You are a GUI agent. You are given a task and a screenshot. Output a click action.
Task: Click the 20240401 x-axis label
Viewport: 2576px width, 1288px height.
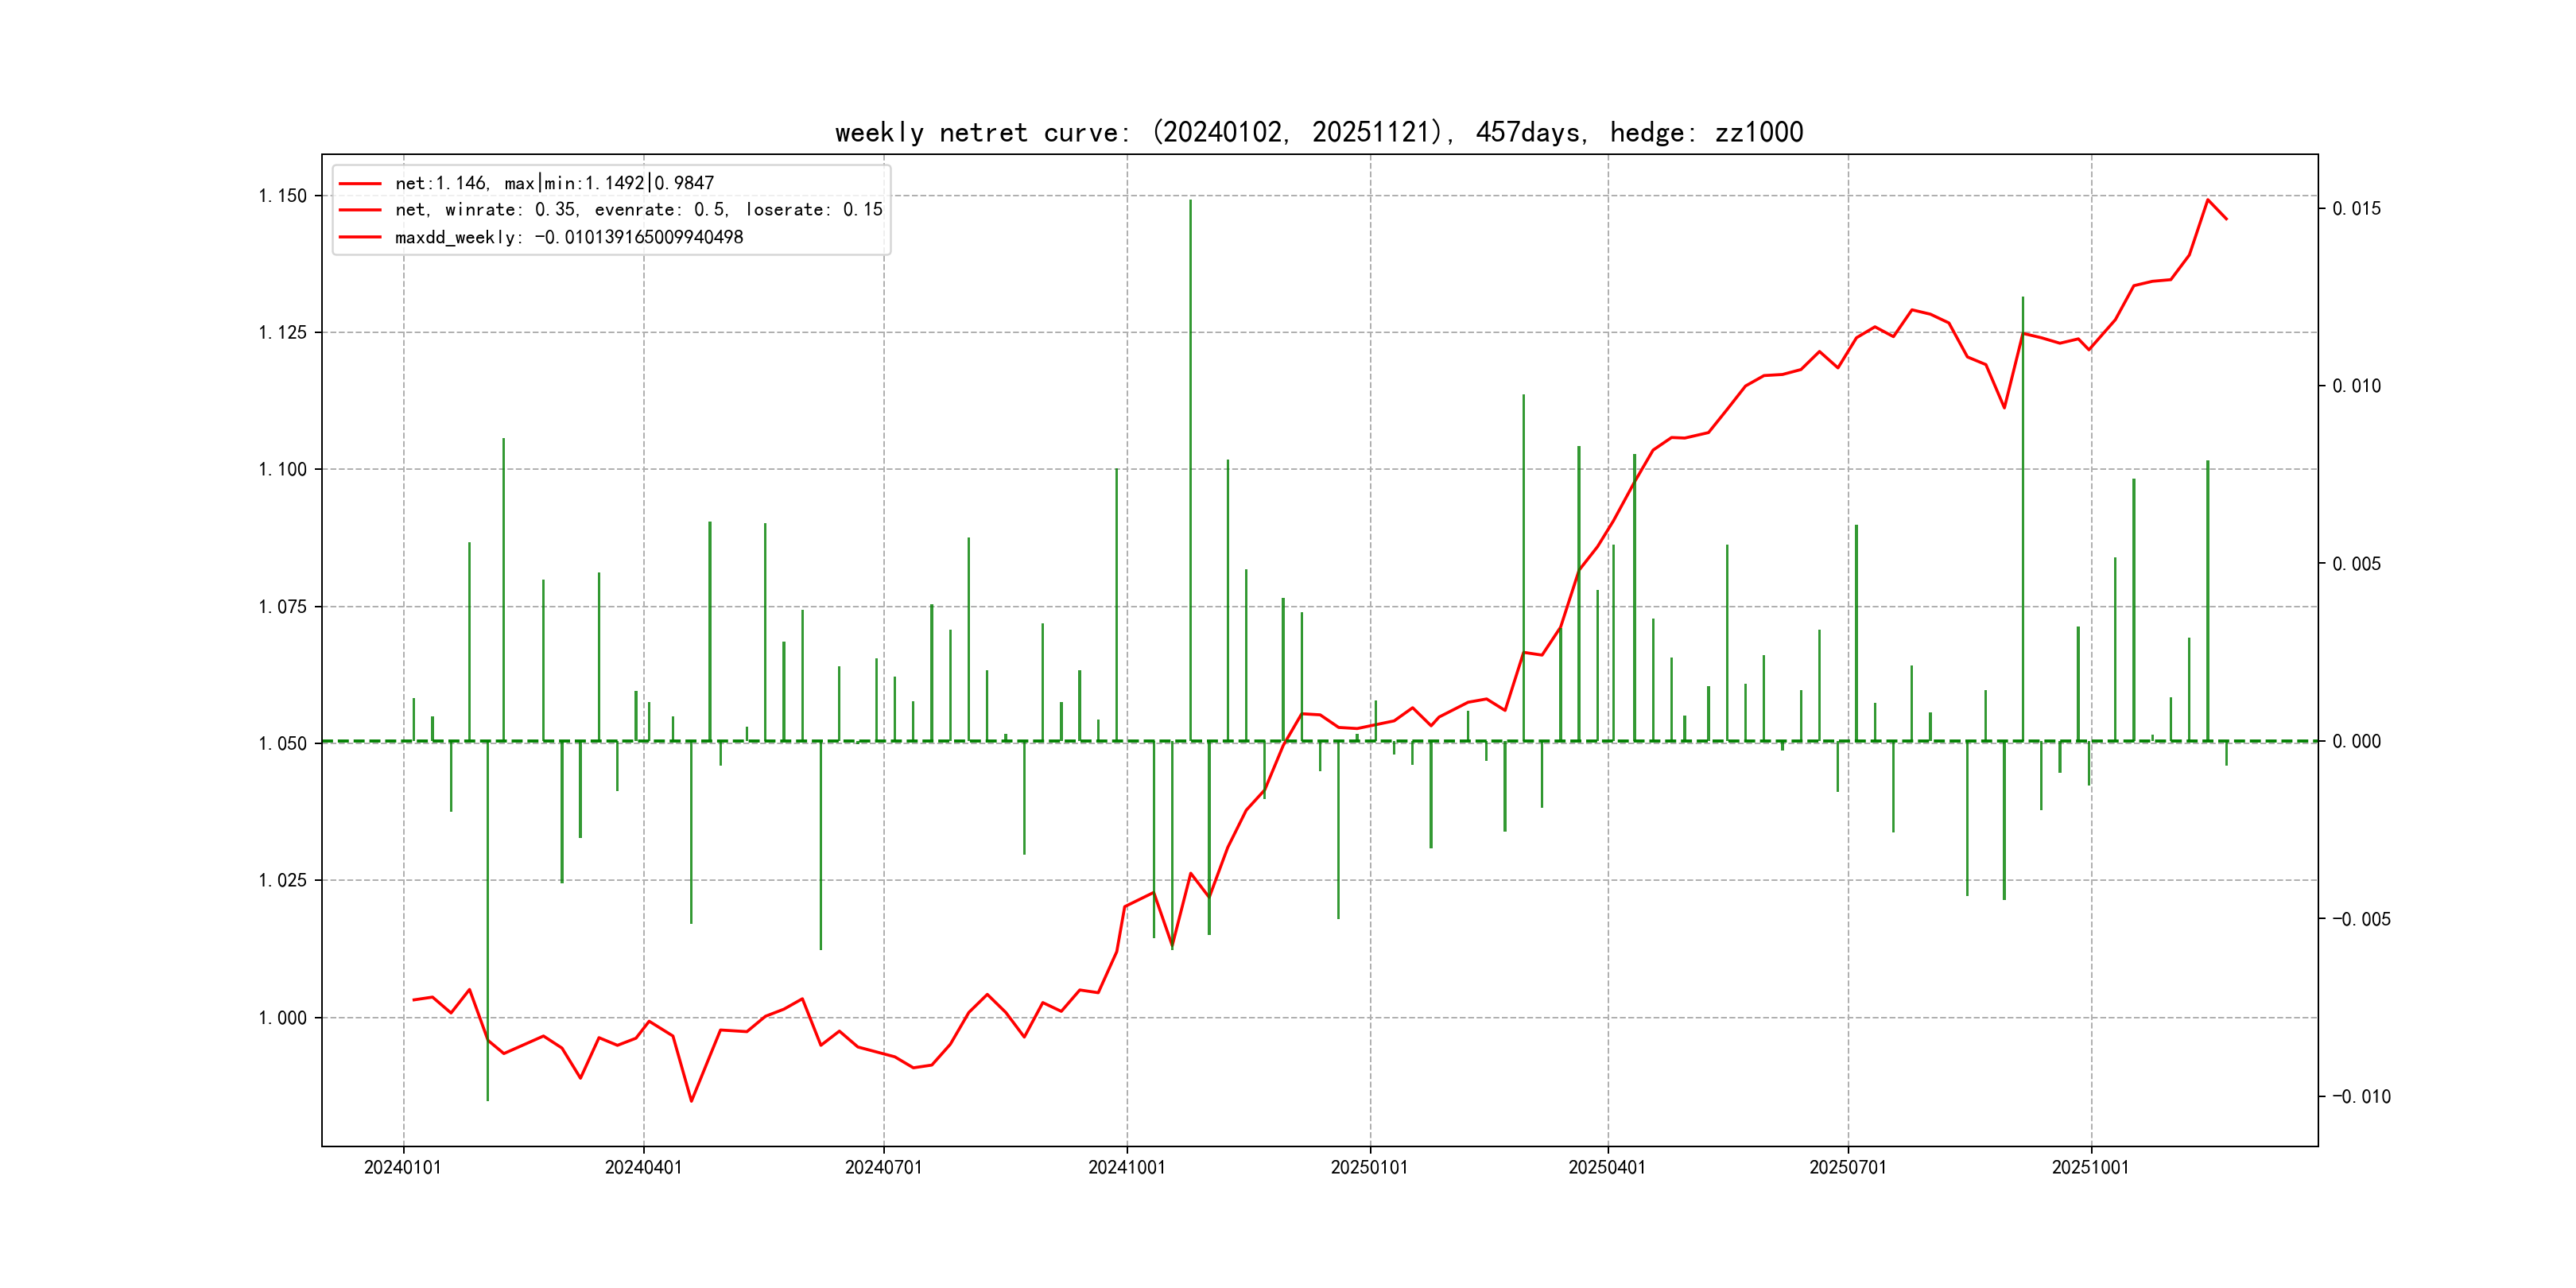pos(643,1167)
